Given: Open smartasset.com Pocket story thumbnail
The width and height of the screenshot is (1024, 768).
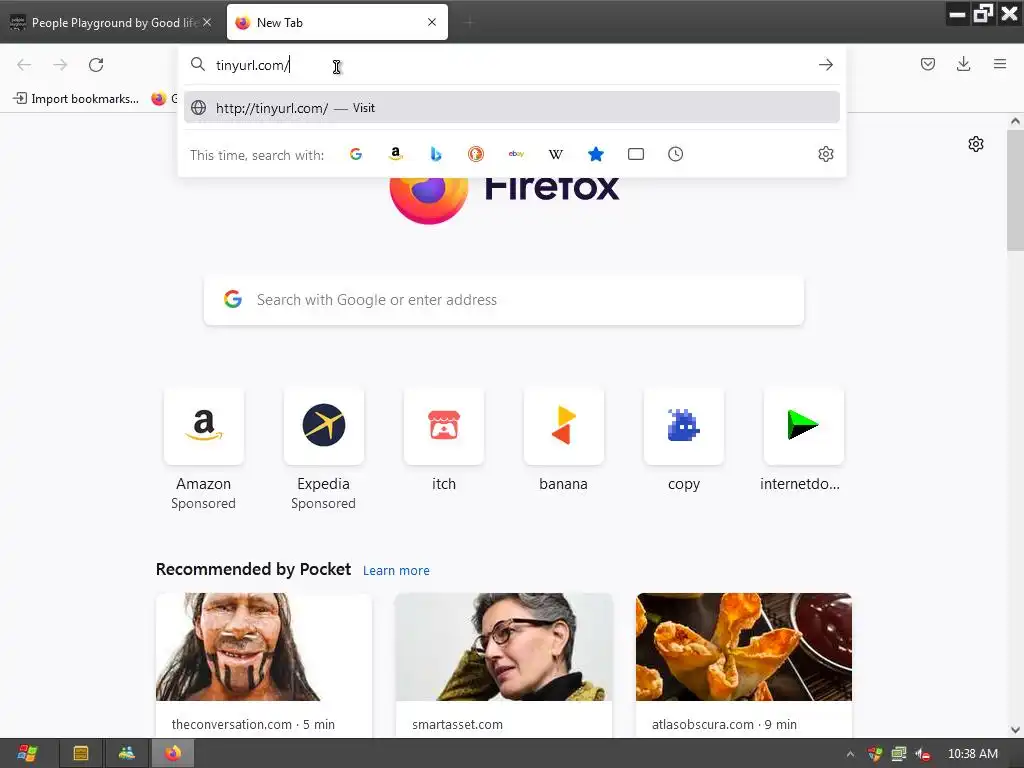Looking at the screenshot, I should [504, 647].
